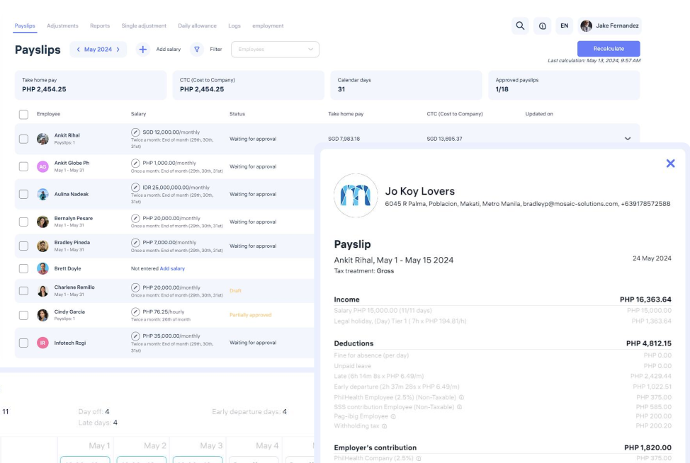This screenshot has width=690, height=463.
Task: Open the Daily allowance tab
Action: pos(196,25)
